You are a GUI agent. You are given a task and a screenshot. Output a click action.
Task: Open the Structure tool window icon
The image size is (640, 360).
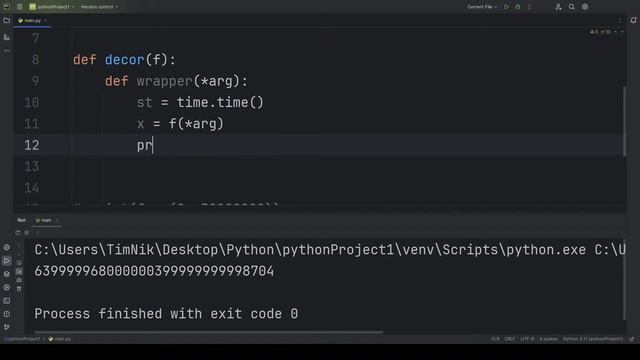(7, 37)
